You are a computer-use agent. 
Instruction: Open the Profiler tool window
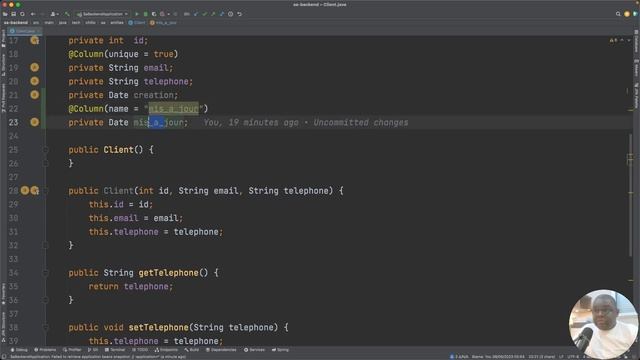(x=72, y=350)
